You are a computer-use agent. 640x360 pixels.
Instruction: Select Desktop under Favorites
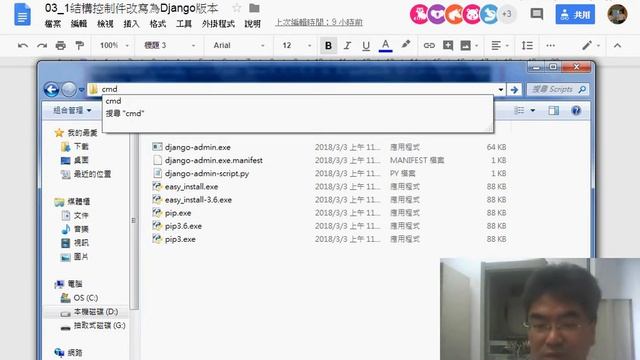click(x=75, y=160)
